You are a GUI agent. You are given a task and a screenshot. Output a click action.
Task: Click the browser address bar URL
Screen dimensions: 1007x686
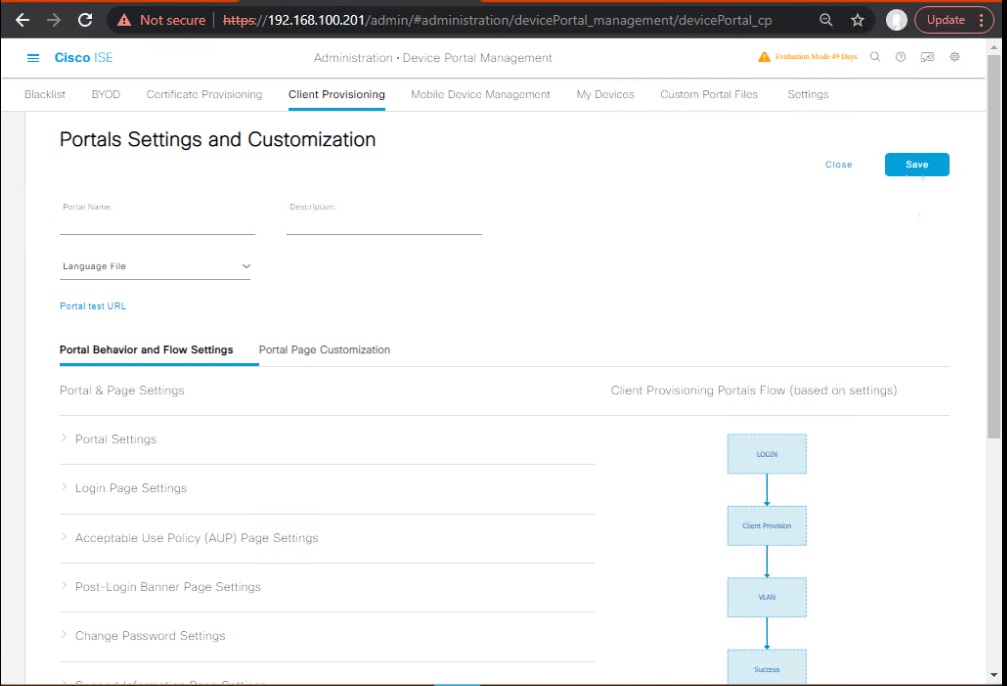498,21
